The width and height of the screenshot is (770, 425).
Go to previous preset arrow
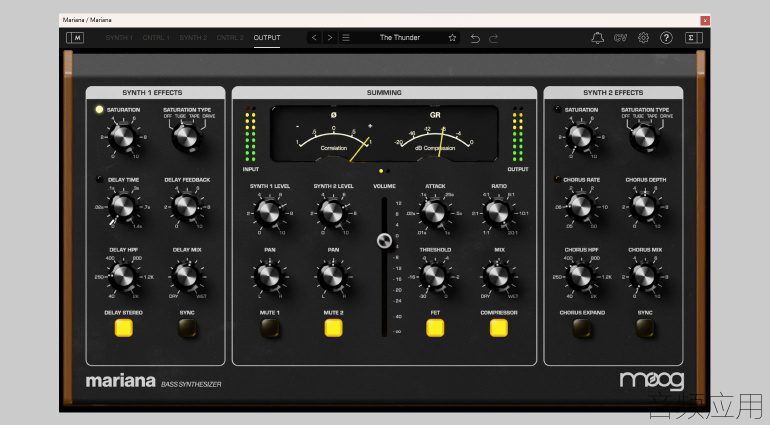[314, 38]
